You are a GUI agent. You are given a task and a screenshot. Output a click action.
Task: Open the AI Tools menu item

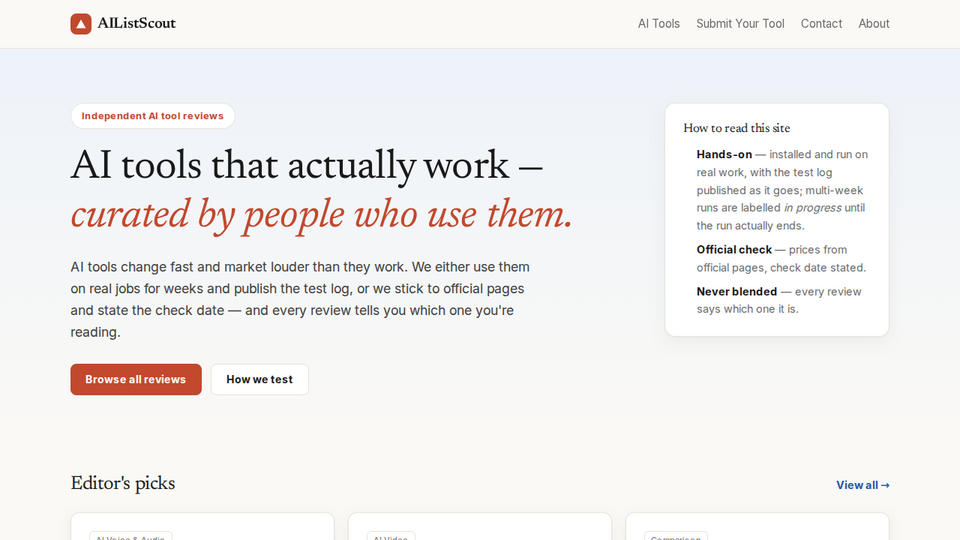[x=659, y=23]
